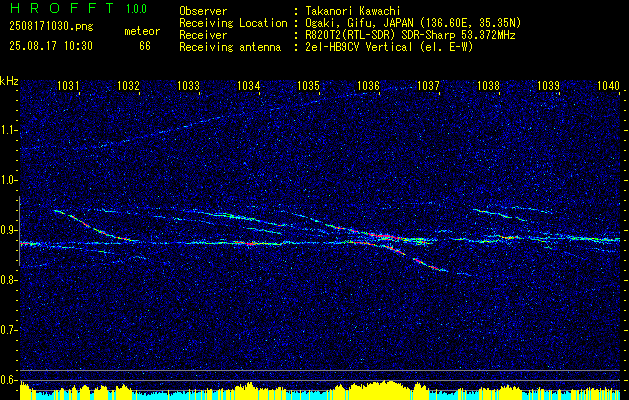Viewport: 629px width, 400px height.
Task: Click the 0.8 kHz frequency label
Action: (9, 280)
